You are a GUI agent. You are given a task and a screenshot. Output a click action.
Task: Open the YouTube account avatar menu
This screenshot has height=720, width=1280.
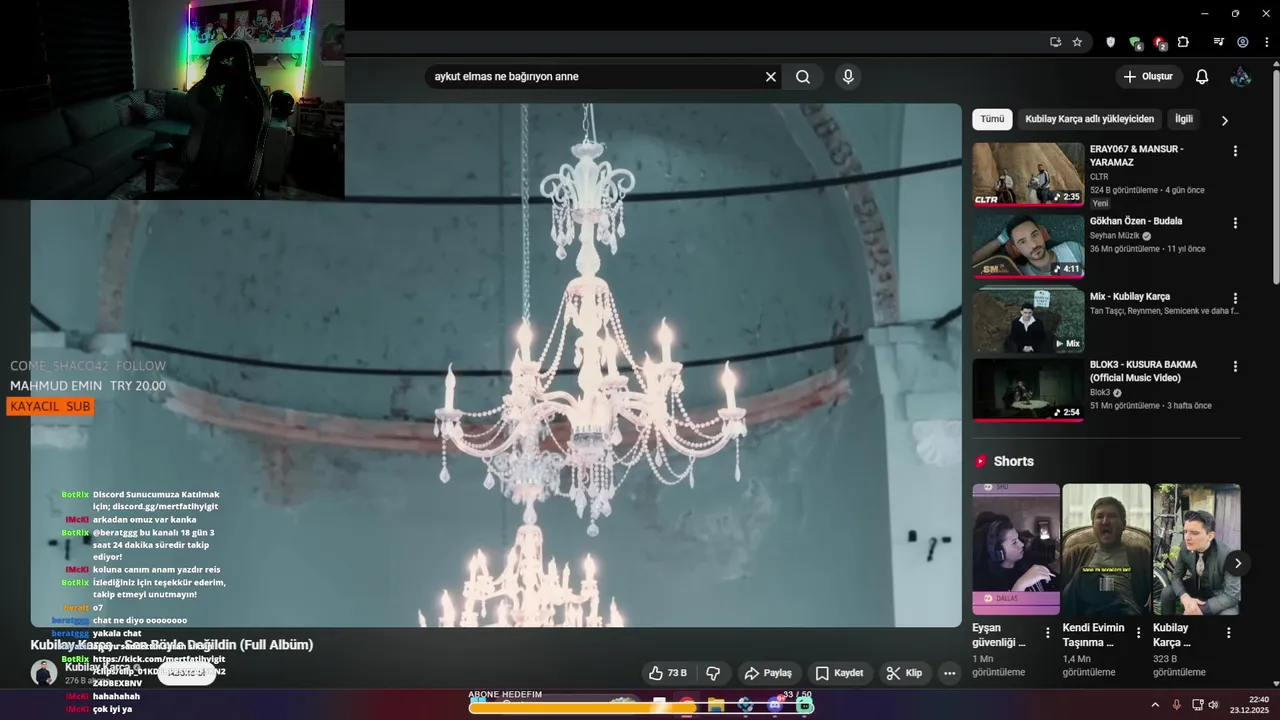[1241, 77]
